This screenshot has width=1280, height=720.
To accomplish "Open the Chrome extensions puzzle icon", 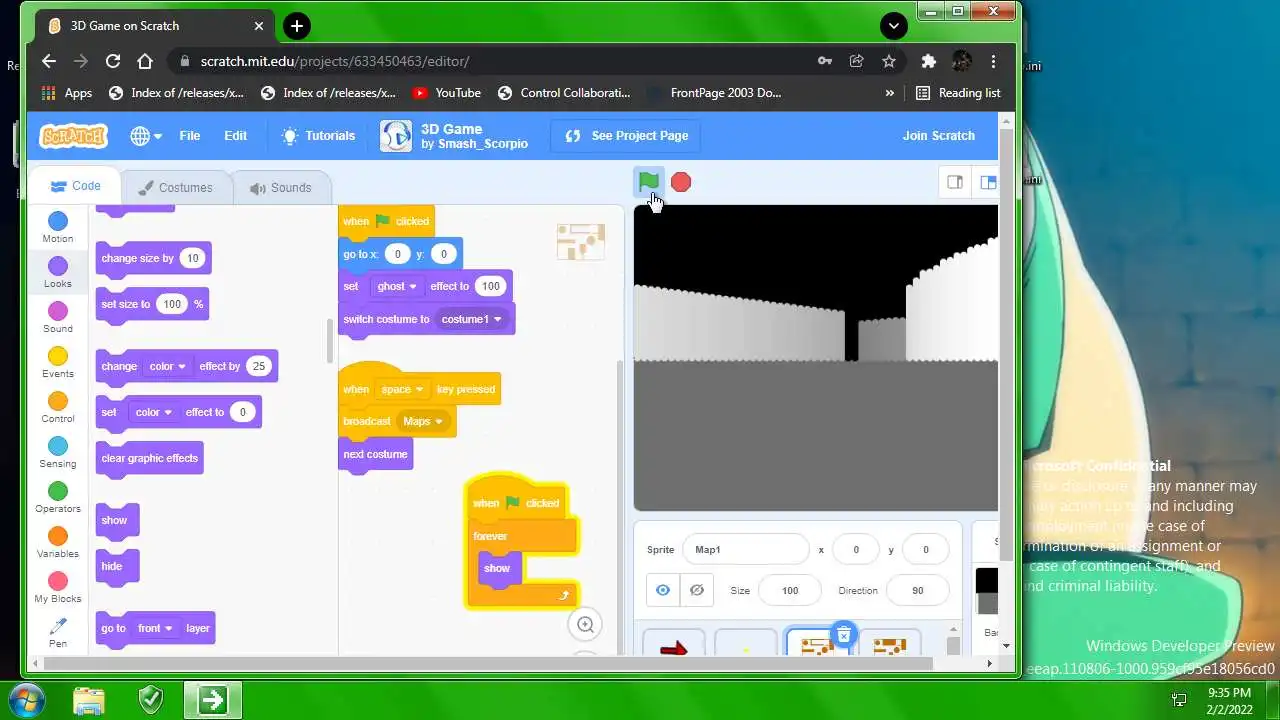I will point(928,61).
